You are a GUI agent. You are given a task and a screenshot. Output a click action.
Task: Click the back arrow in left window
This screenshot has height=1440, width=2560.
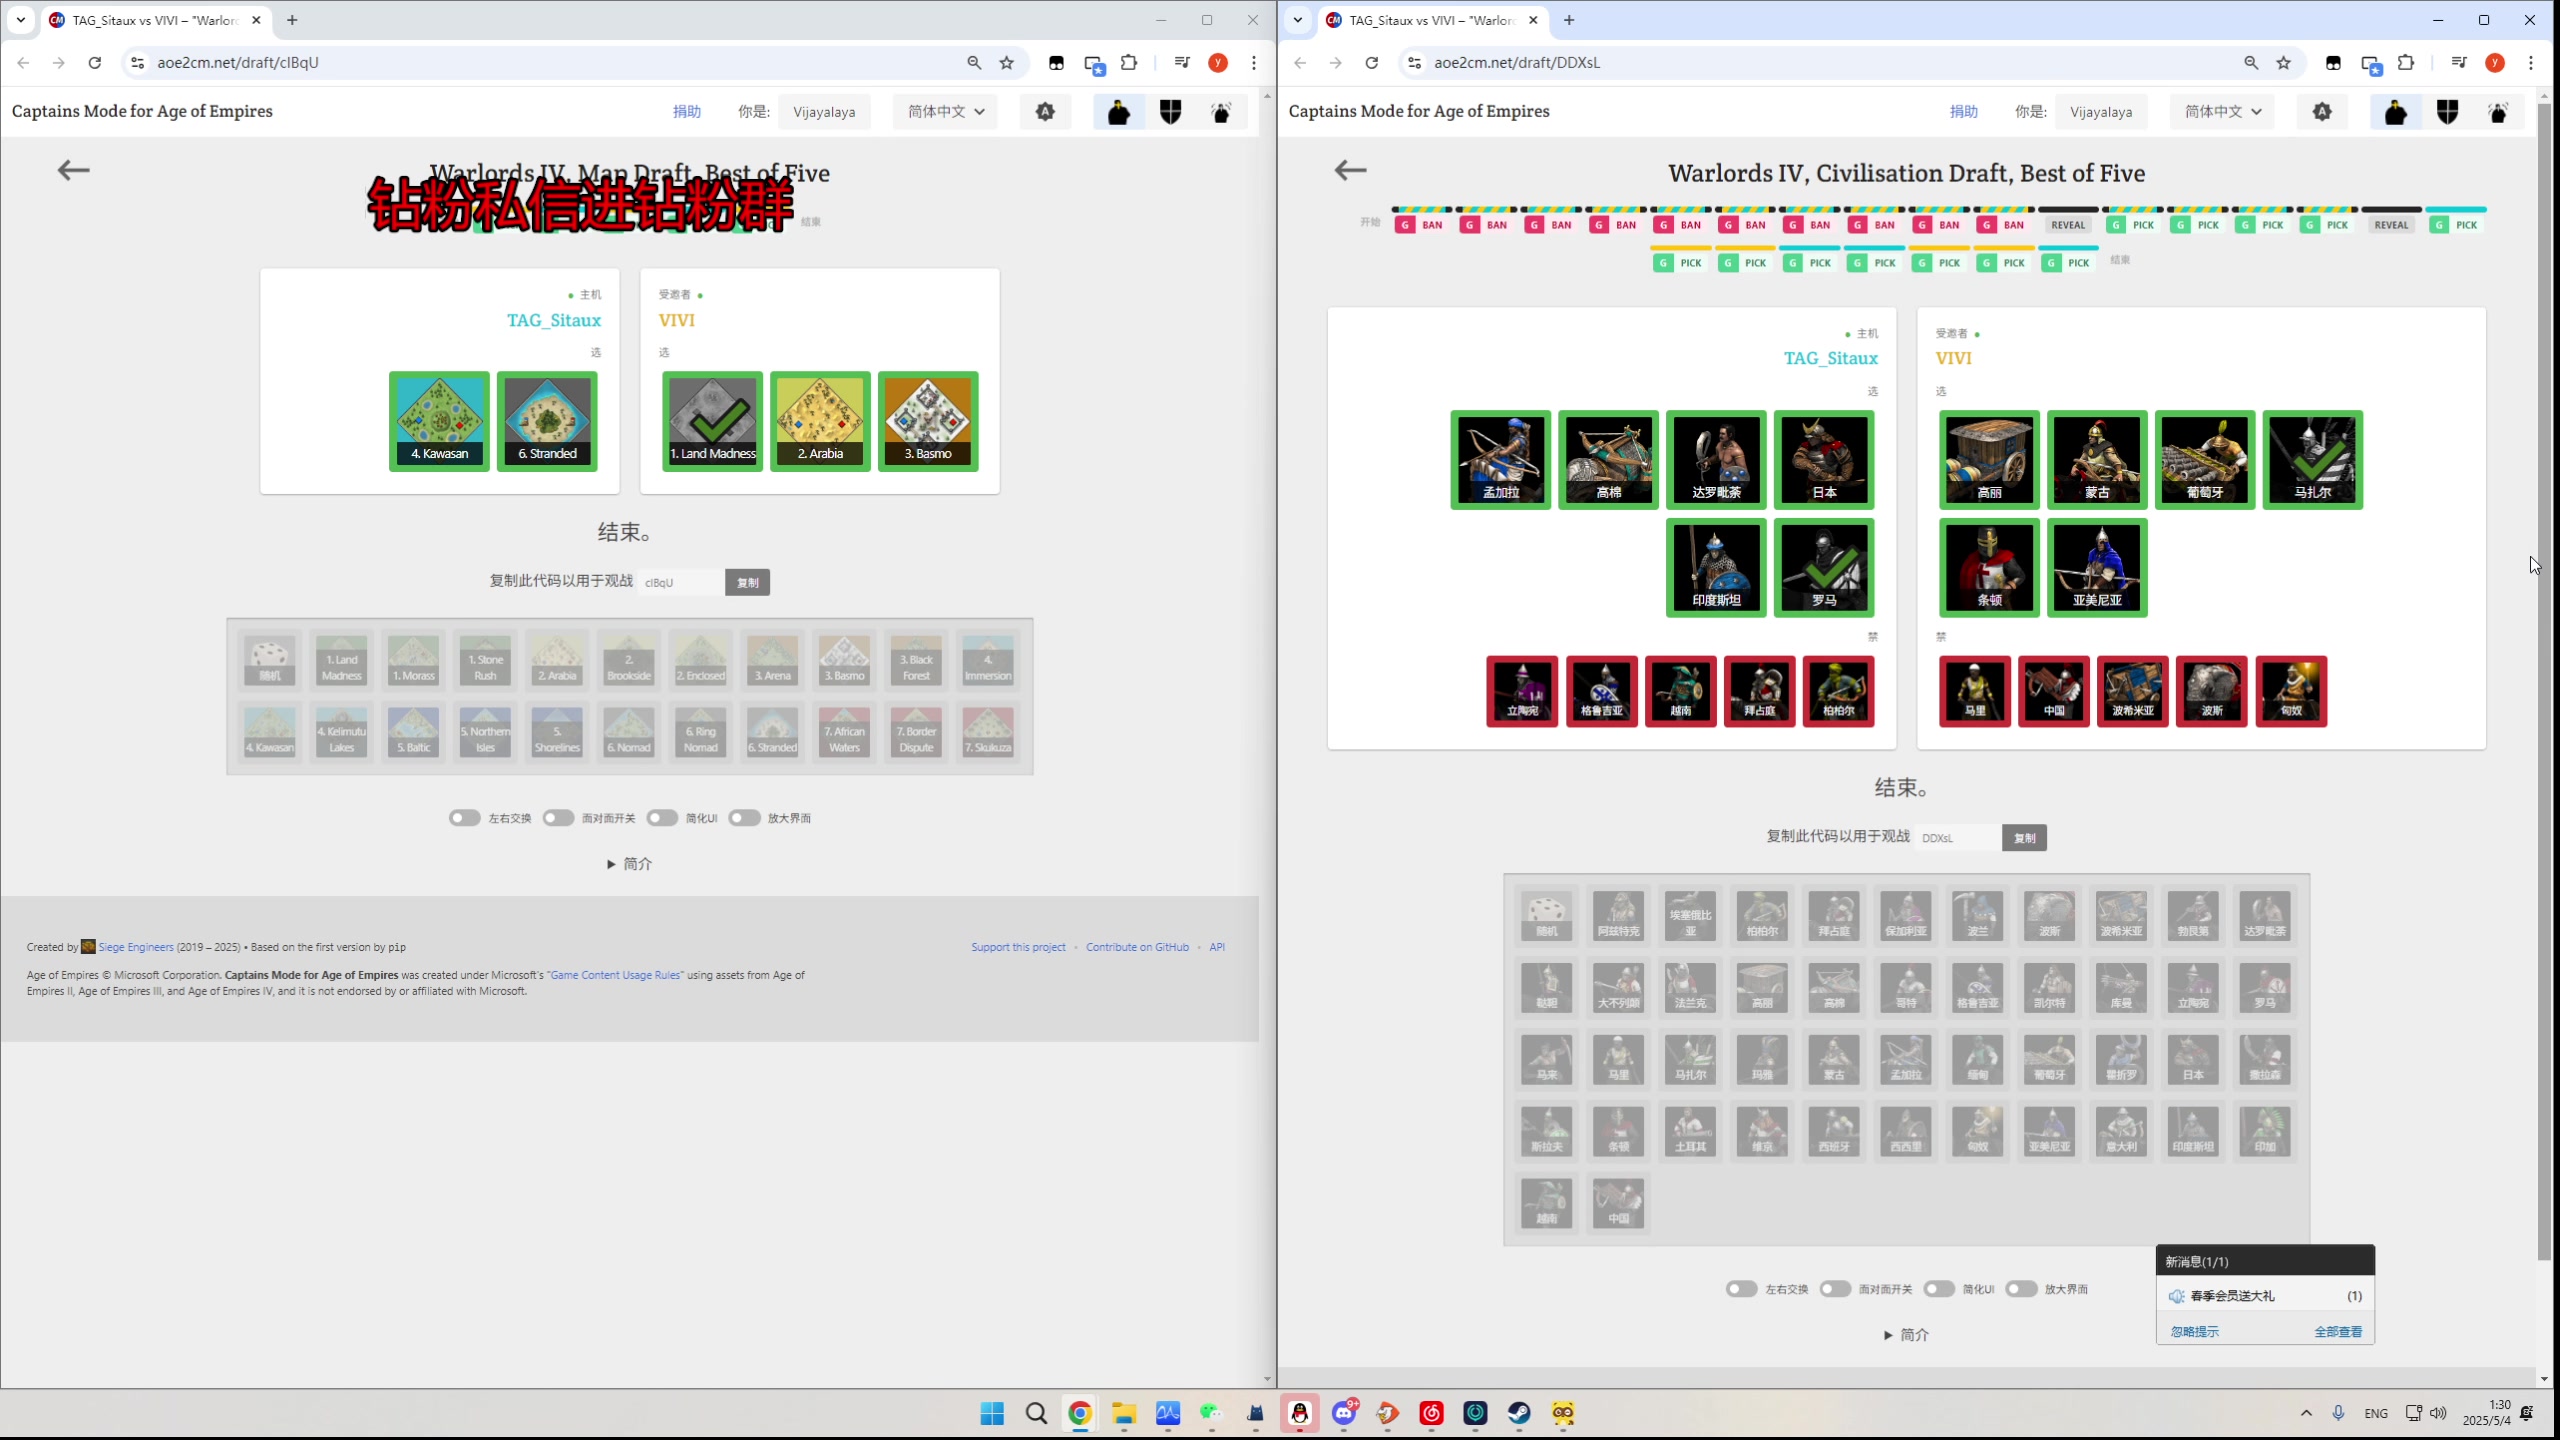tap(73, 170)
